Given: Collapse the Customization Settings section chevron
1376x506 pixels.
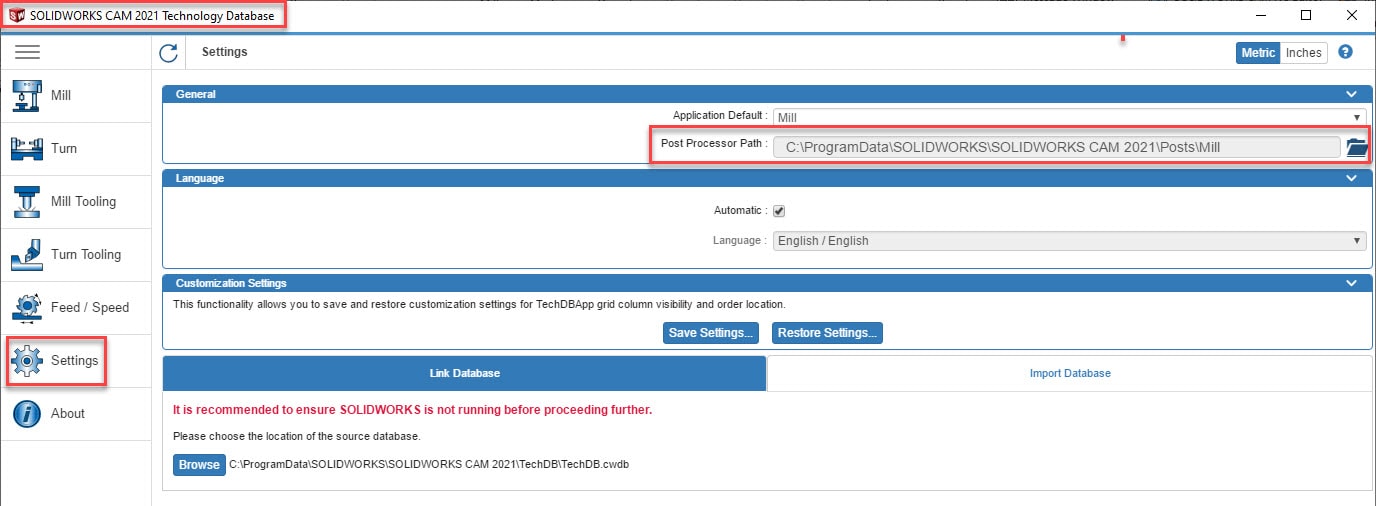Looking at the screenshot, I should tap(1351, 283).
